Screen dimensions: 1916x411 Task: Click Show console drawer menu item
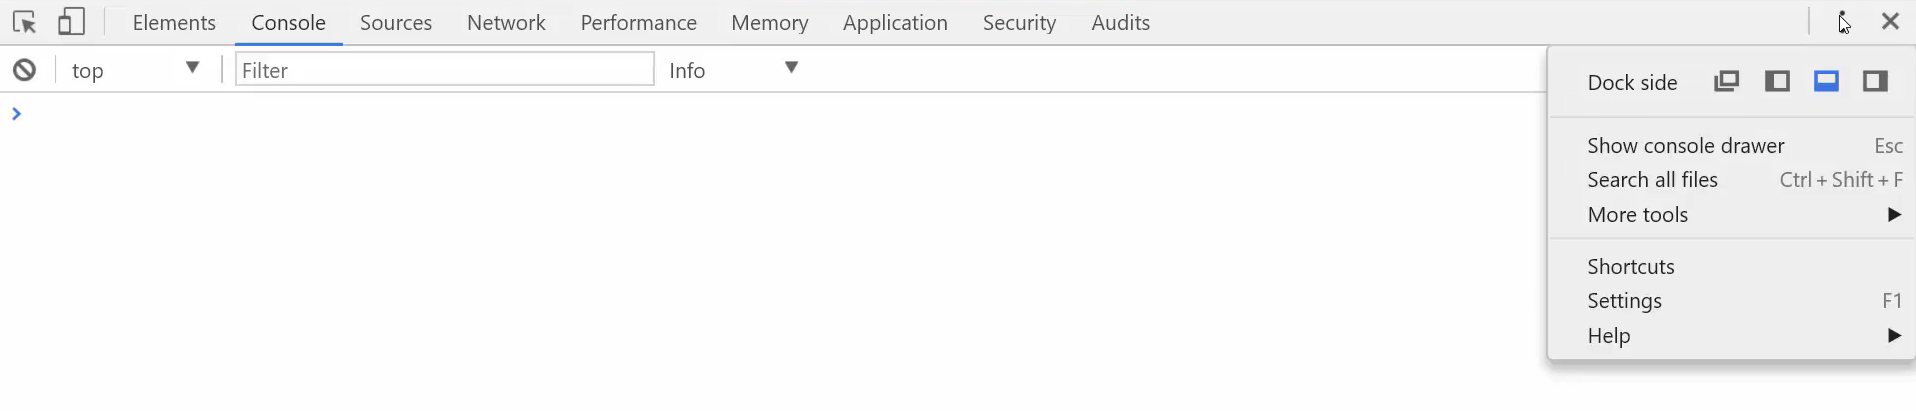click(1733, 146)
